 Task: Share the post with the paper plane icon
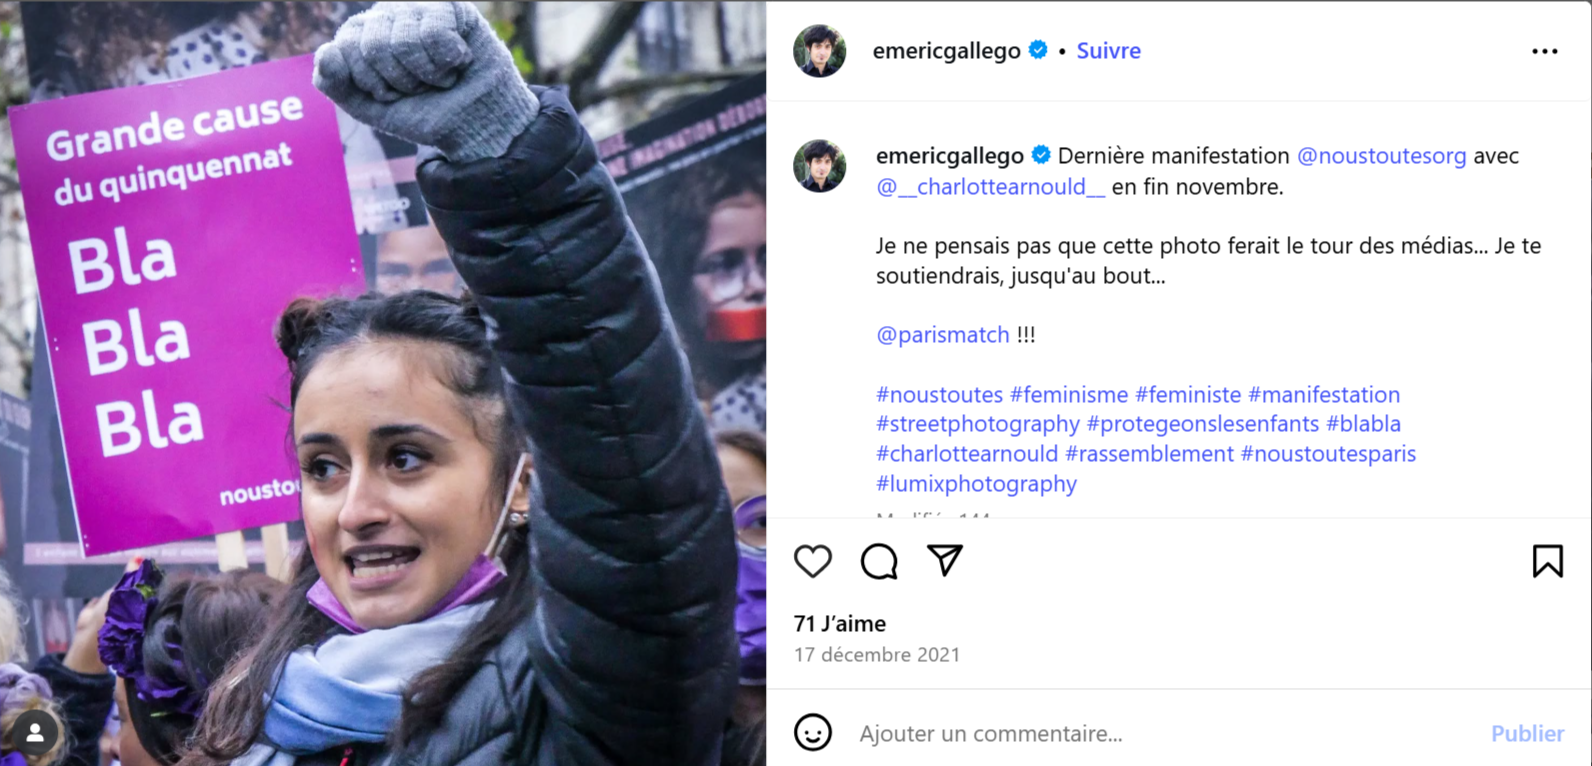point(945,561)
